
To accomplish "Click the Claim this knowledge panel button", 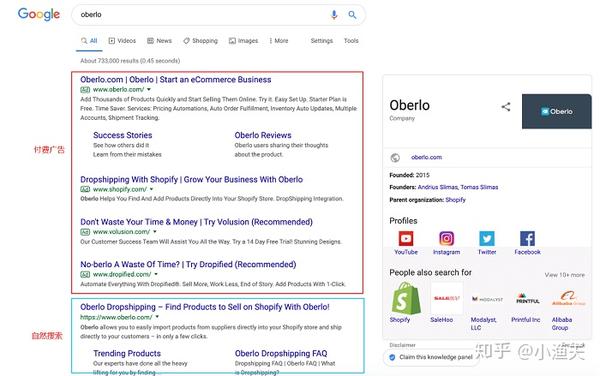I will (431, 357).
